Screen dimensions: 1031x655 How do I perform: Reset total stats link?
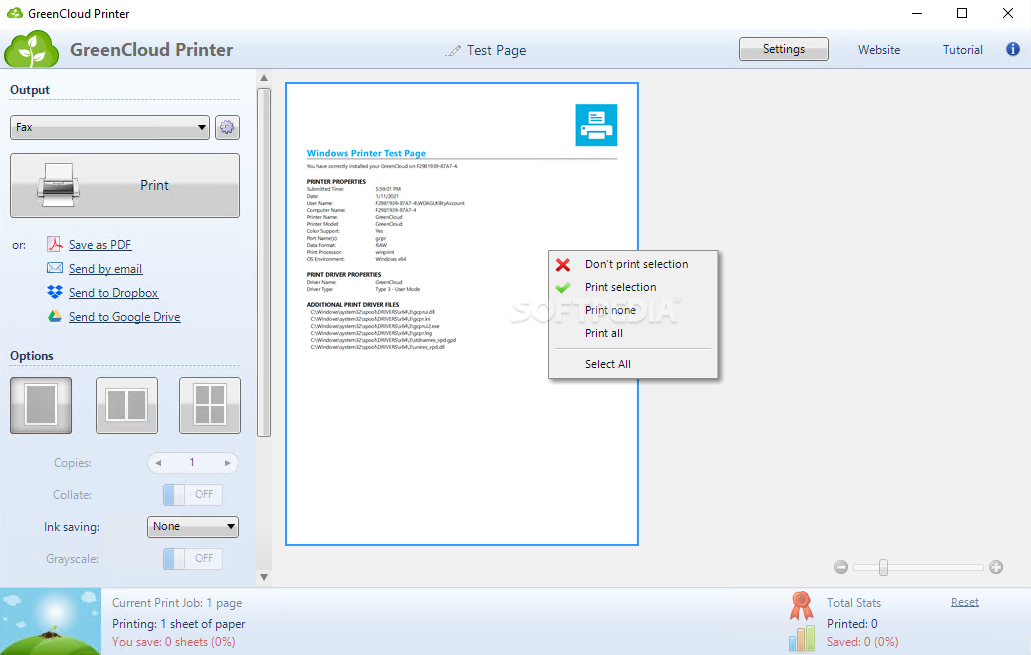click(965, 602)
